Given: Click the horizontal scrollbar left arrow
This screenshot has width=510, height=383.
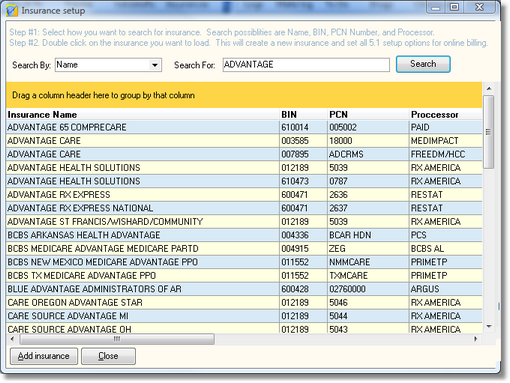Looking at the screenshot, I should (x=12, y=339).
